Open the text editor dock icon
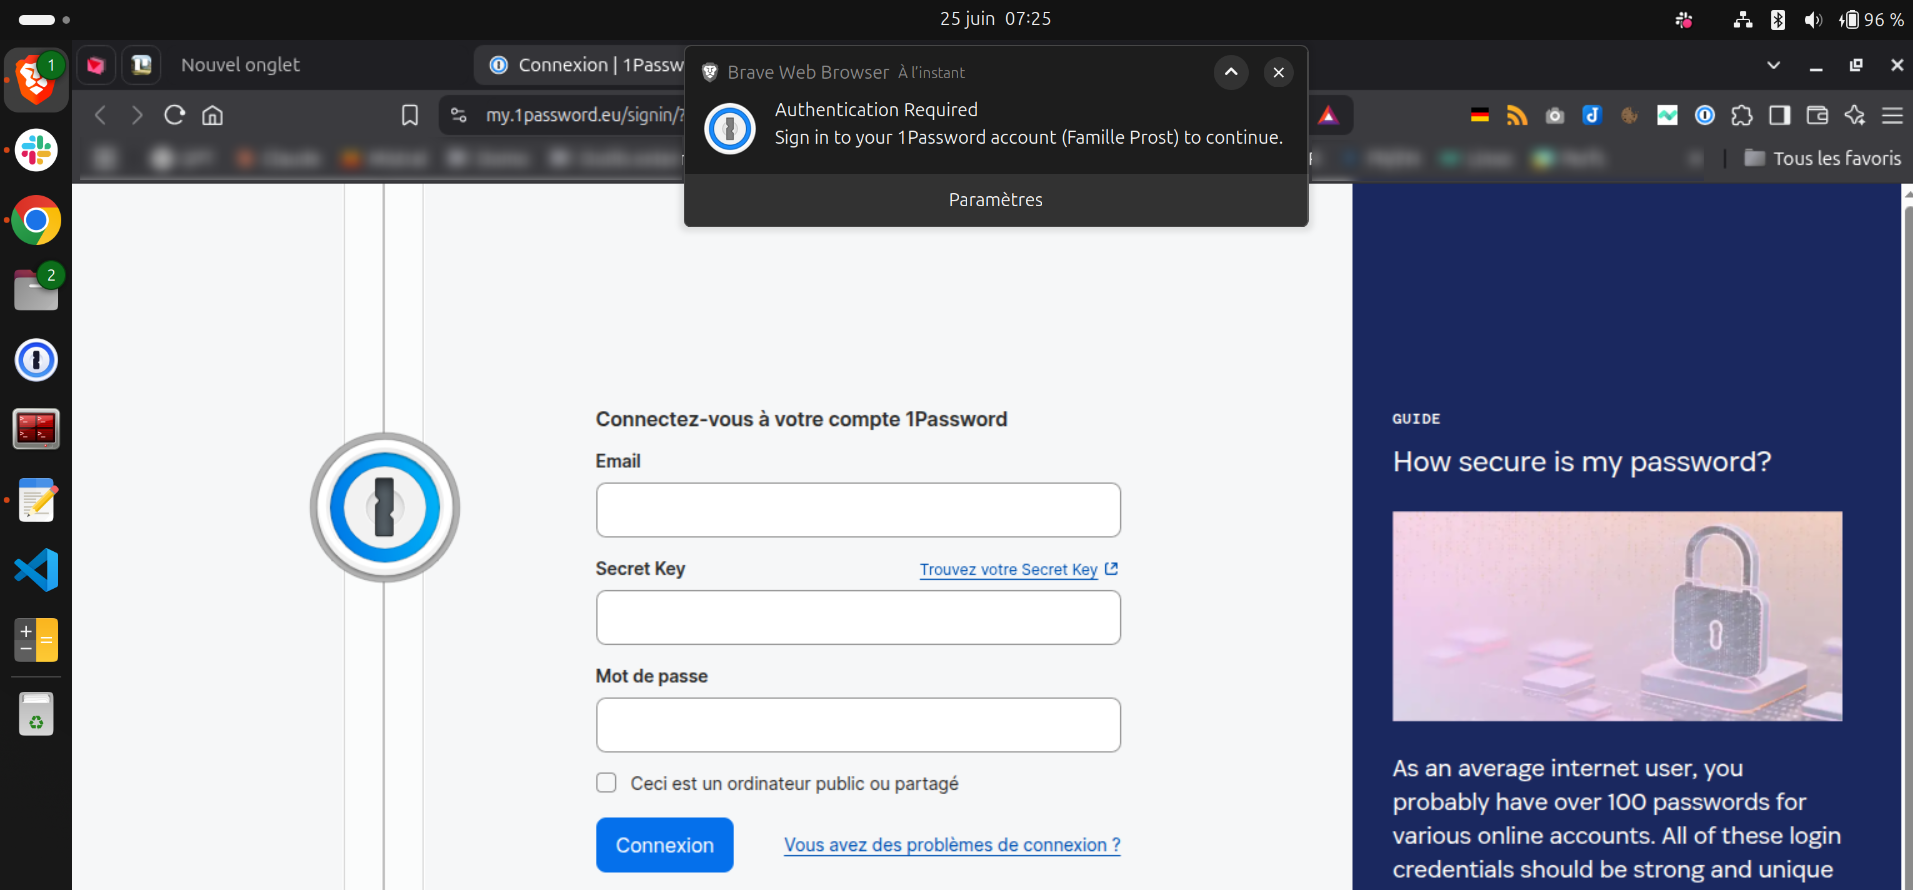The image size is (1913, 890). (36, 500)
